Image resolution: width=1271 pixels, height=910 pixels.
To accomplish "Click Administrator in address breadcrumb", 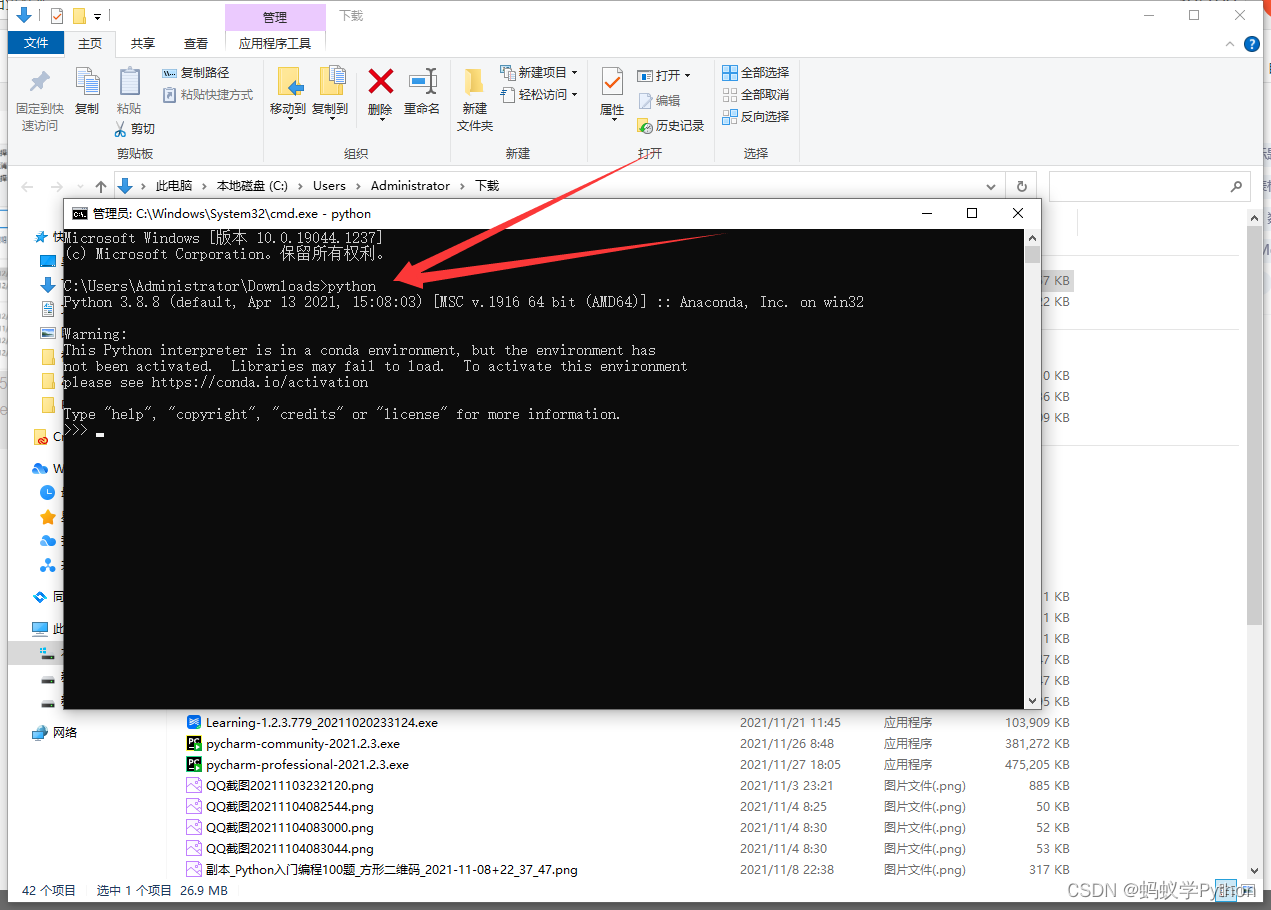I will pos(410,186).
